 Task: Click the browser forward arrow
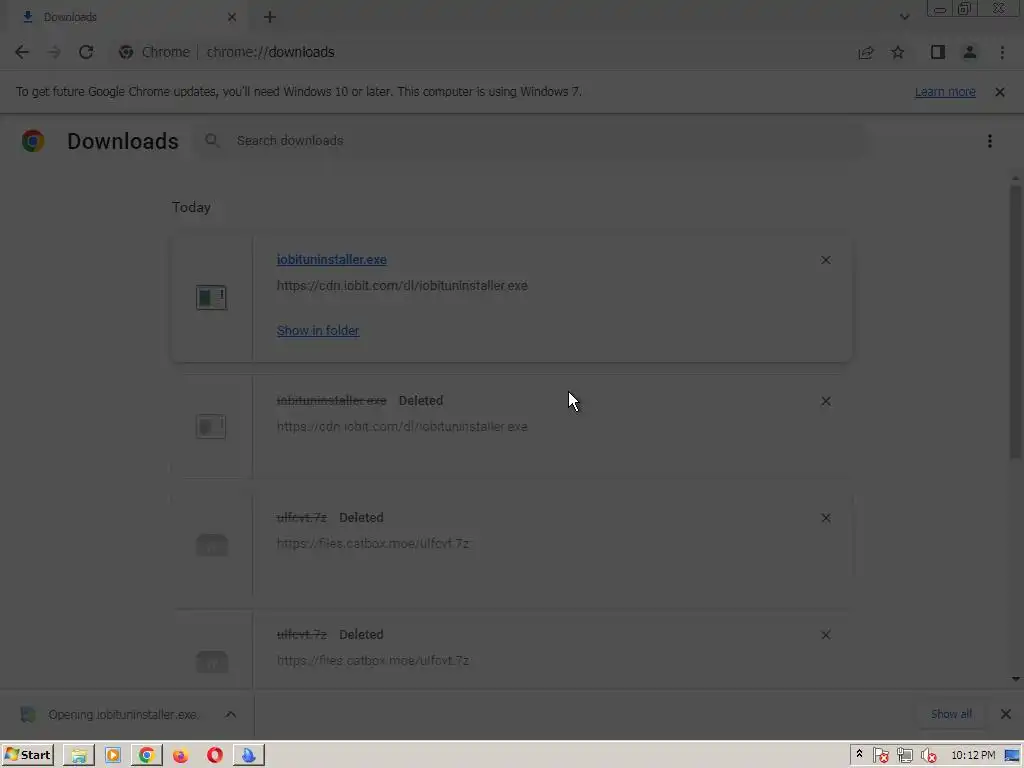point(54,52)
